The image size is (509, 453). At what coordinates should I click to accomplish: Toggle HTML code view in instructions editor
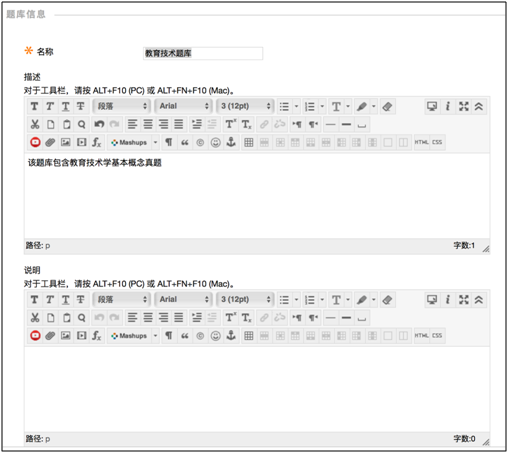pos(421,336)
